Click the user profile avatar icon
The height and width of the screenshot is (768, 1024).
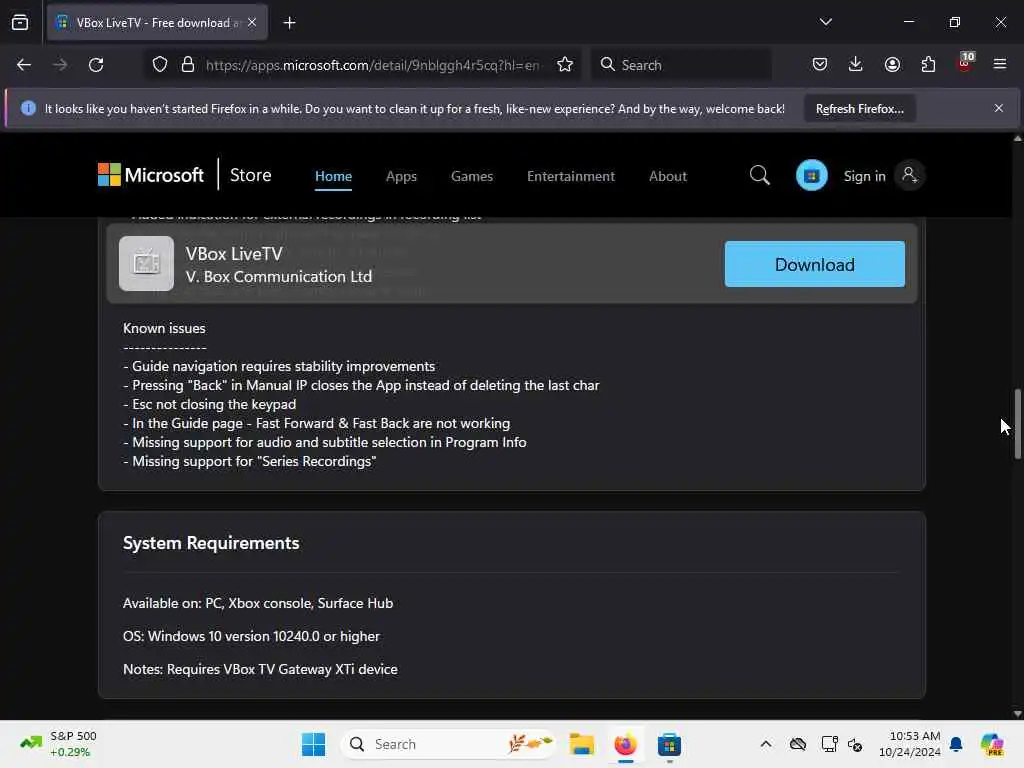pyautogui.click(x=909, y=175)
